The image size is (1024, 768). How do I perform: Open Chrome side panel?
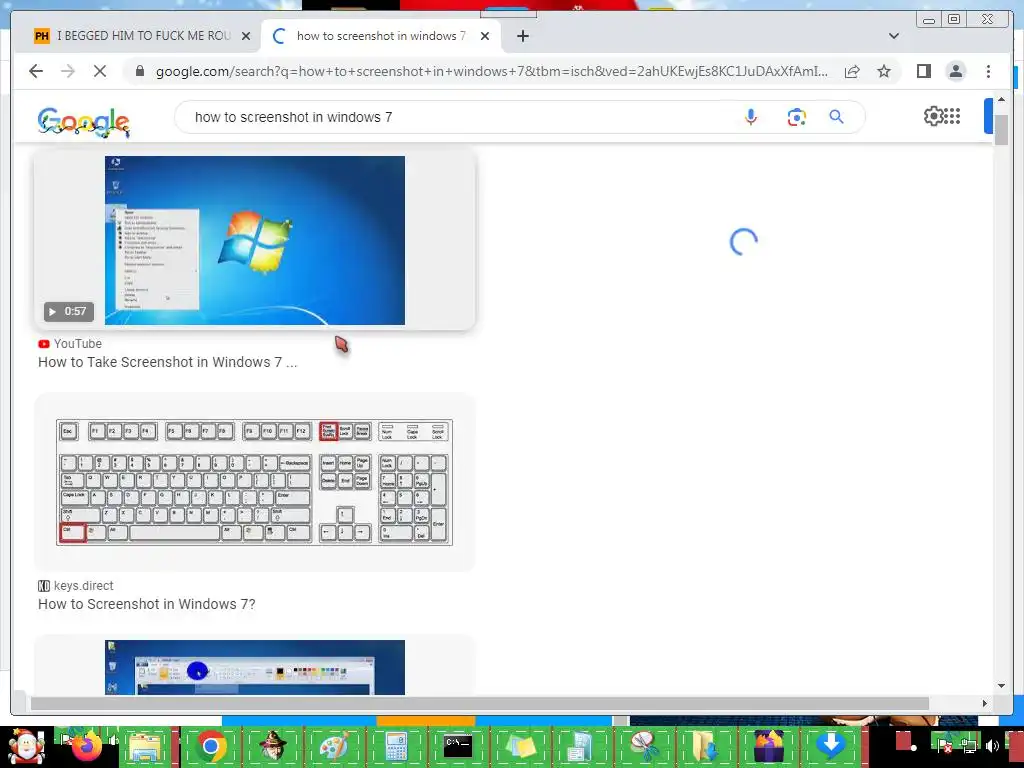coord(923,71)
